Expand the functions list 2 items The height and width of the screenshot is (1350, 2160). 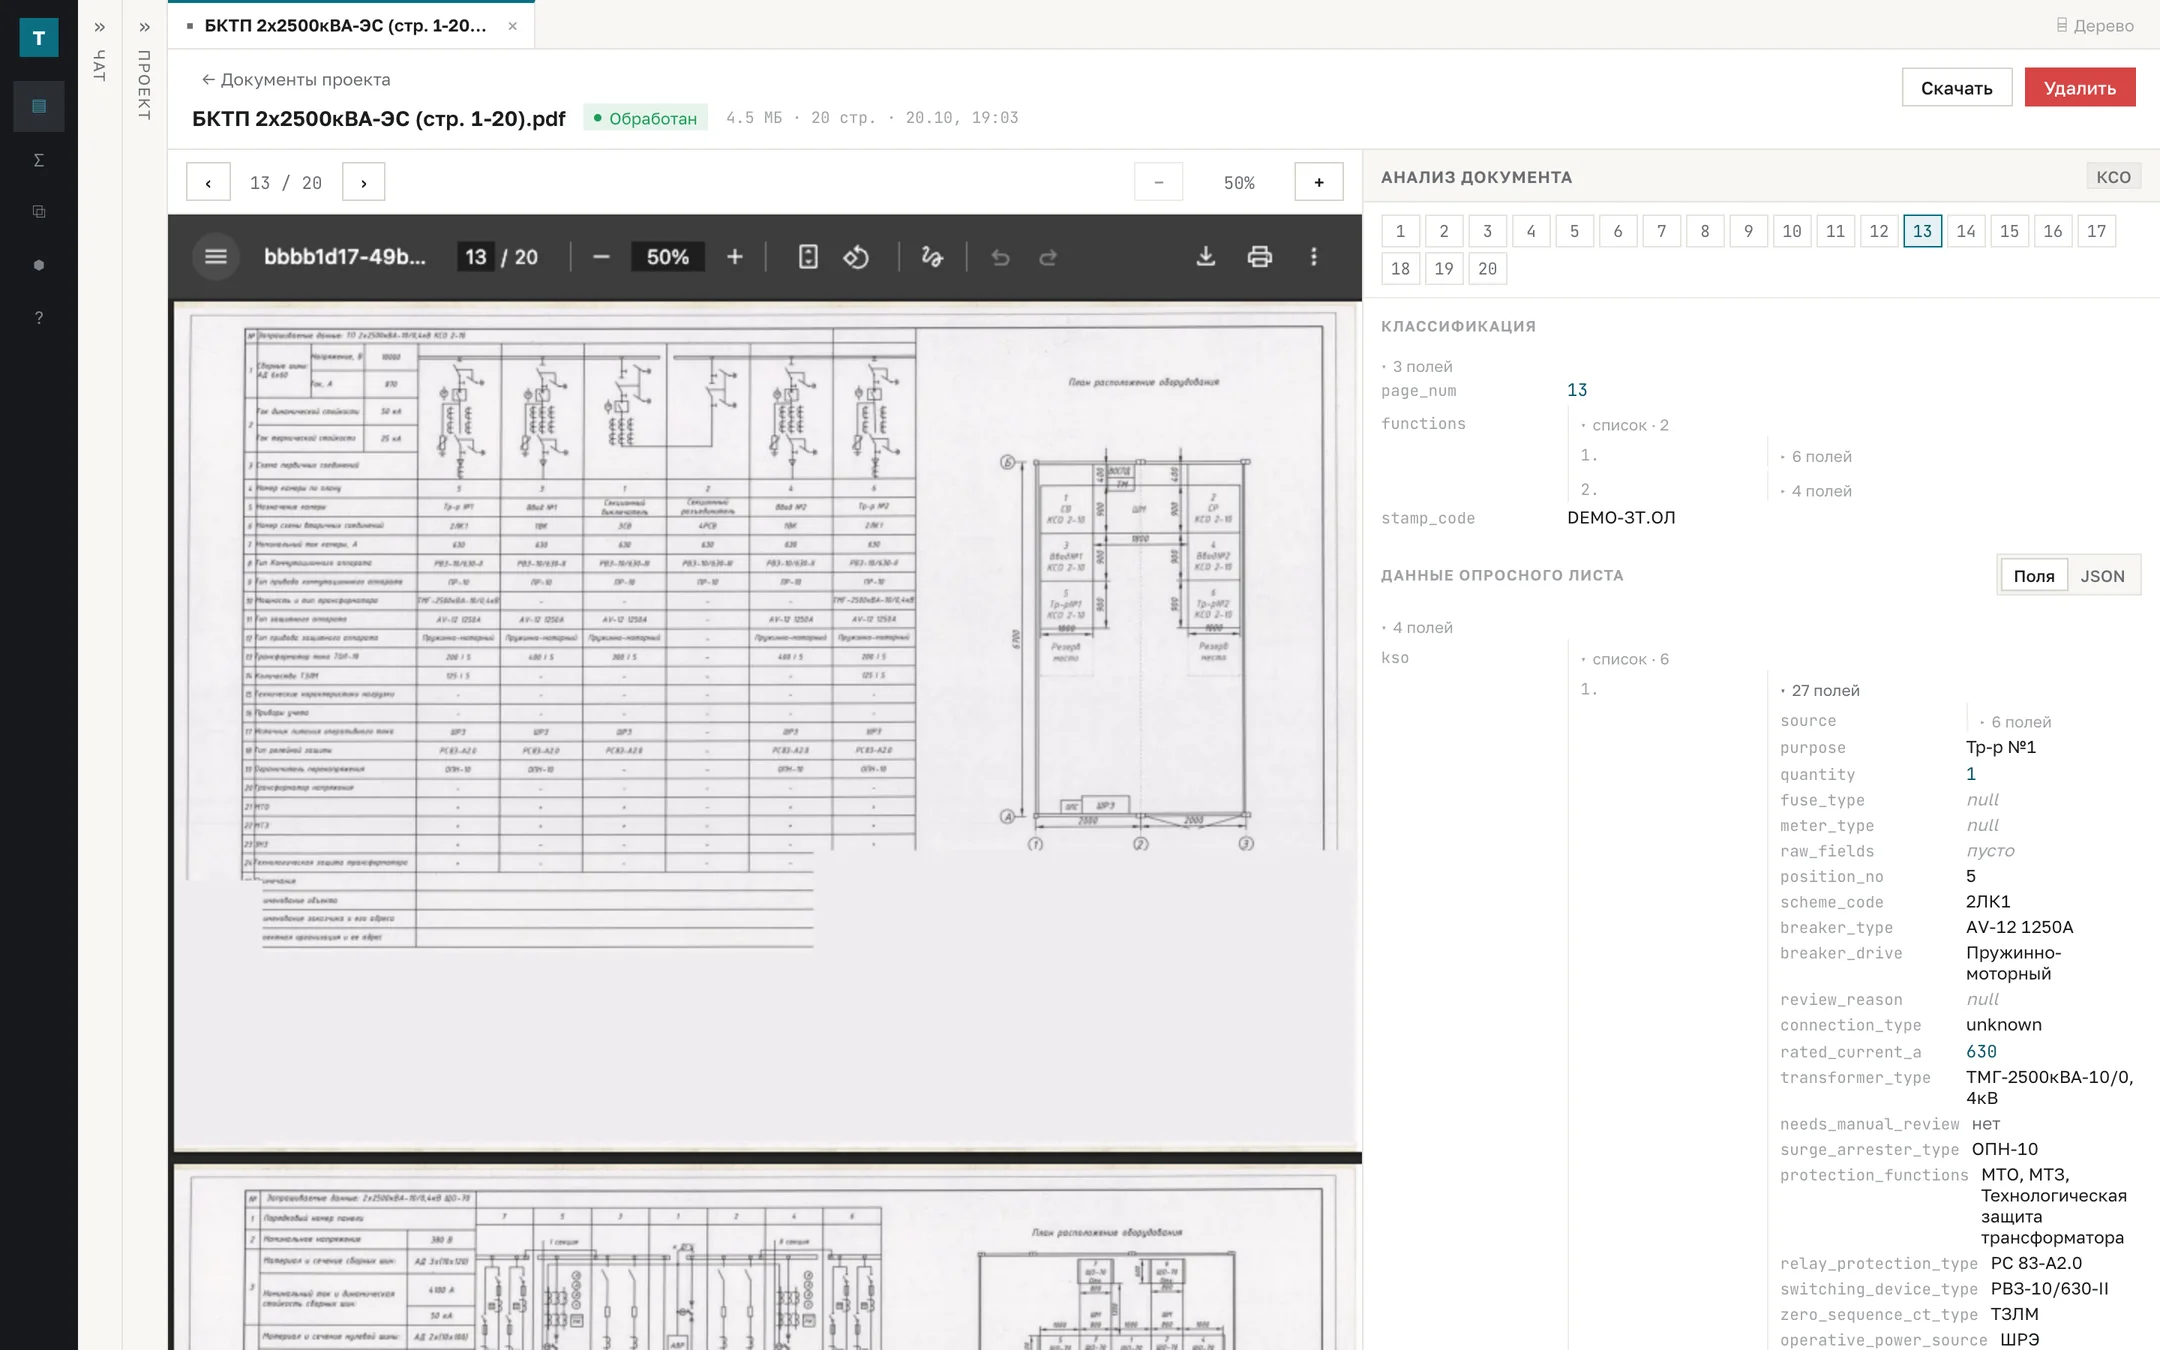click(1625, 425)
